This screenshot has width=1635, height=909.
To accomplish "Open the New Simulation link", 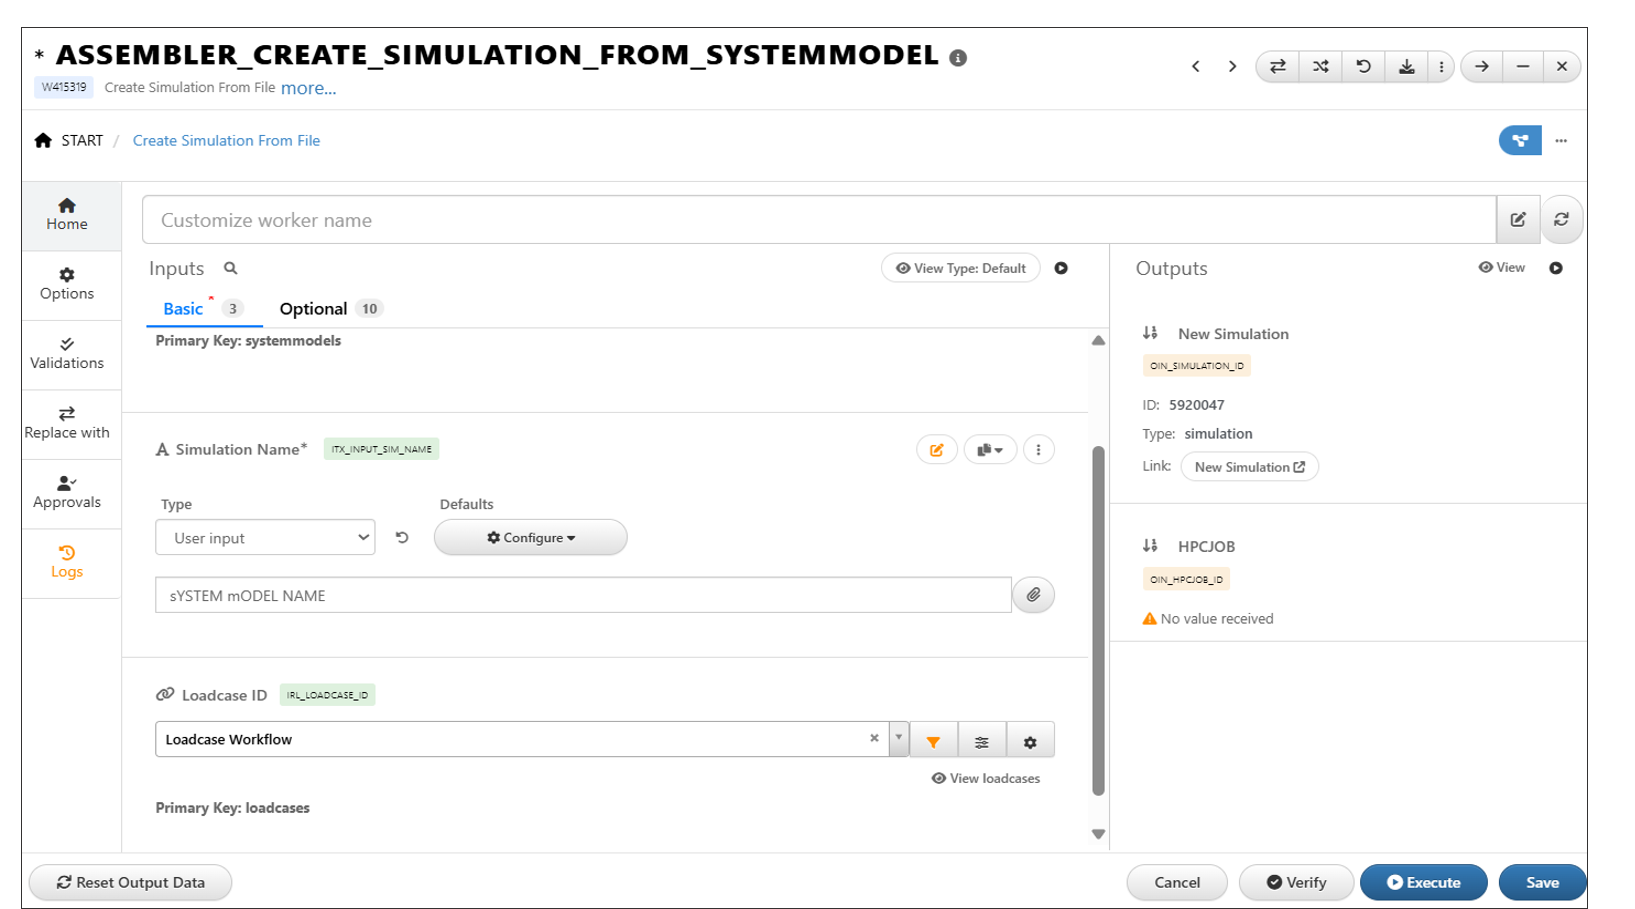I will point(1249,467).
